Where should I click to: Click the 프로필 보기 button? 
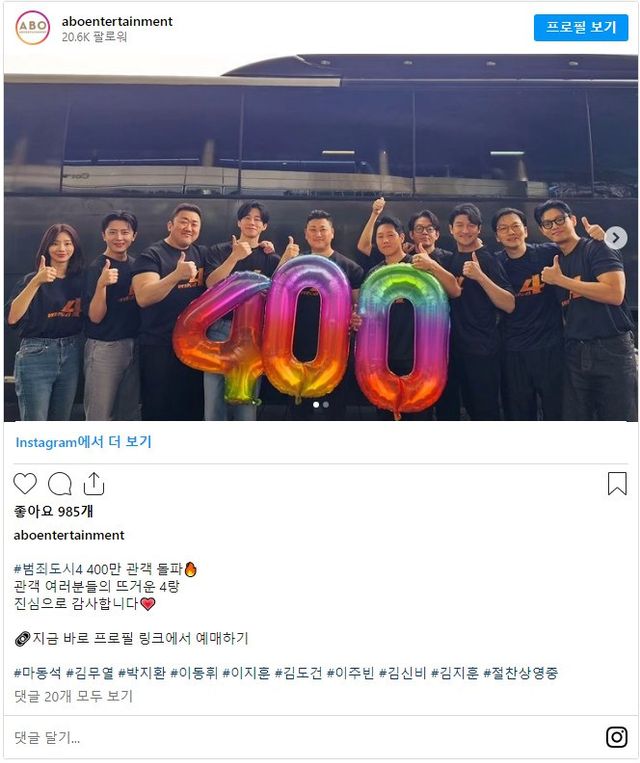(x=581, y=27)
